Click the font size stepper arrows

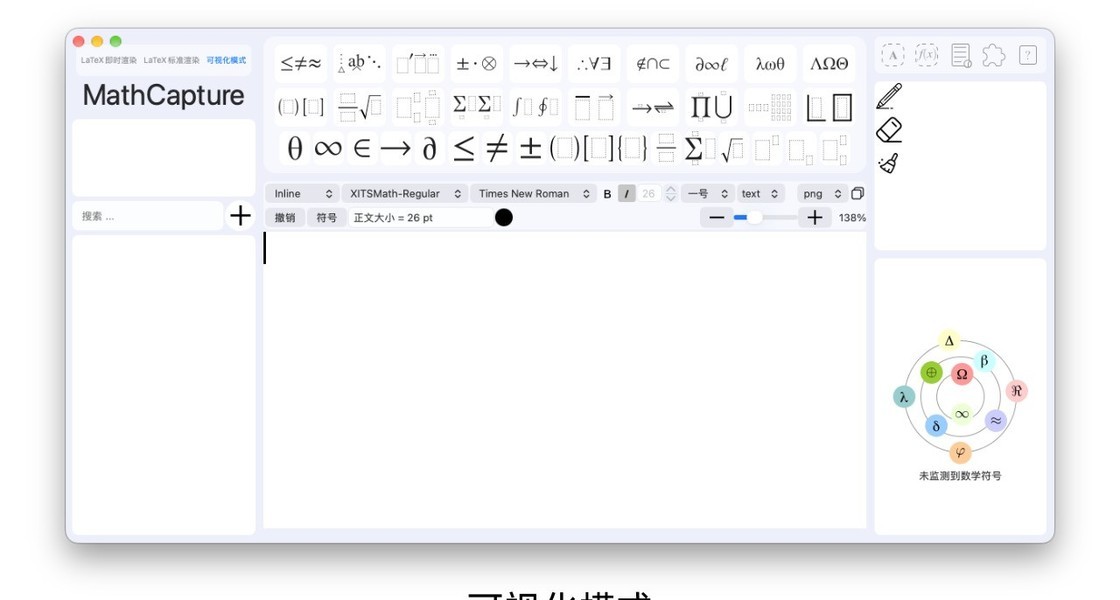[x=670, y=194]
